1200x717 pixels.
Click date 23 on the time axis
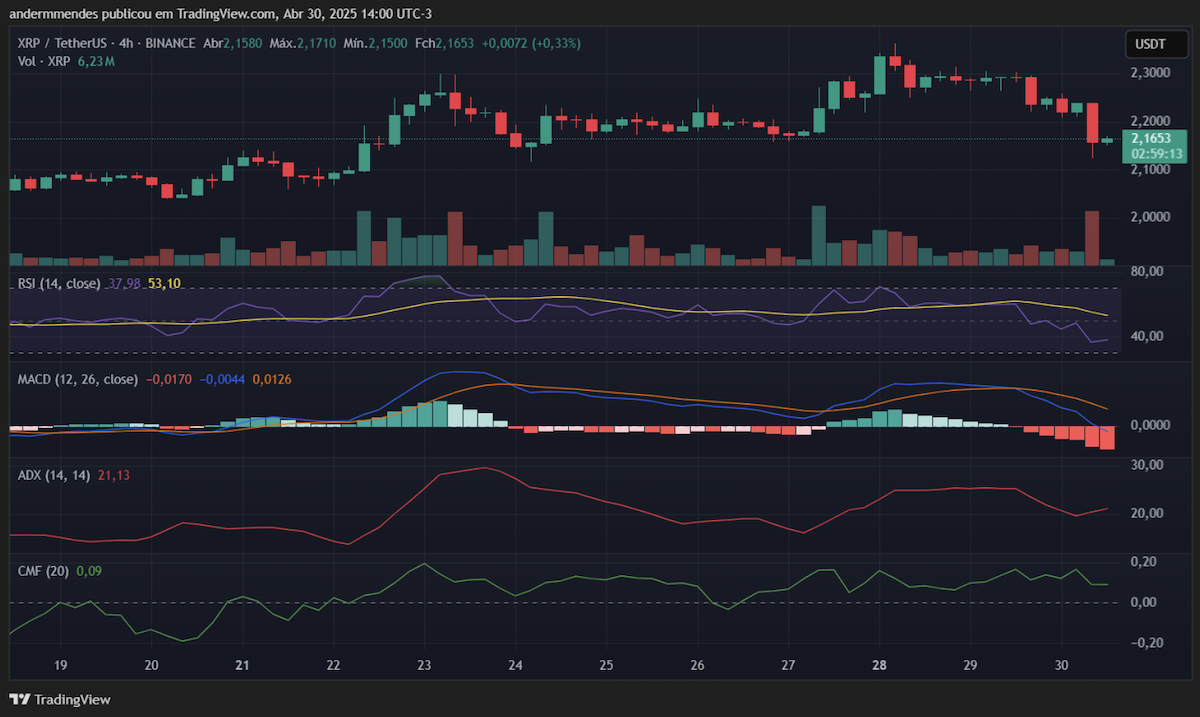[x=424, y=665]
